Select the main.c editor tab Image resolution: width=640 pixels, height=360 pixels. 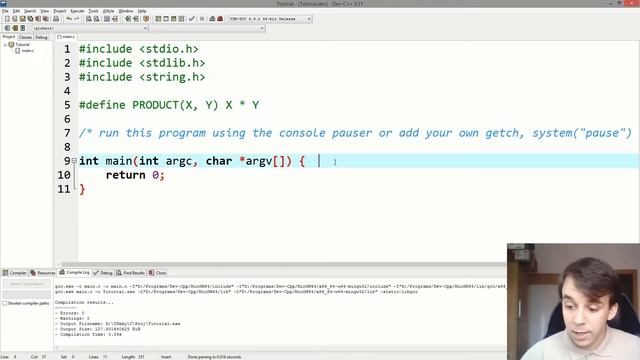coord(66,37)
